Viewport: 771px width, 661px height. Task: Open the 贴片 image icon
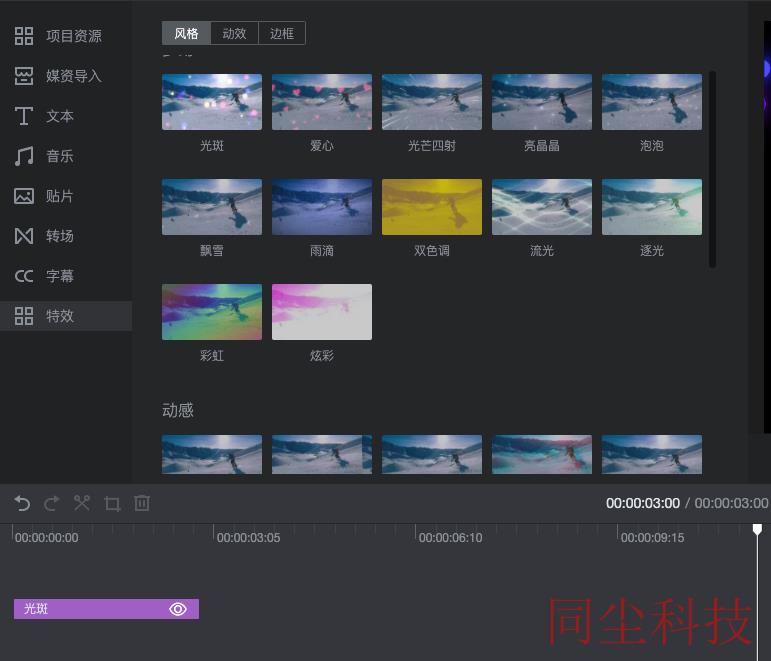click(24, 196)
